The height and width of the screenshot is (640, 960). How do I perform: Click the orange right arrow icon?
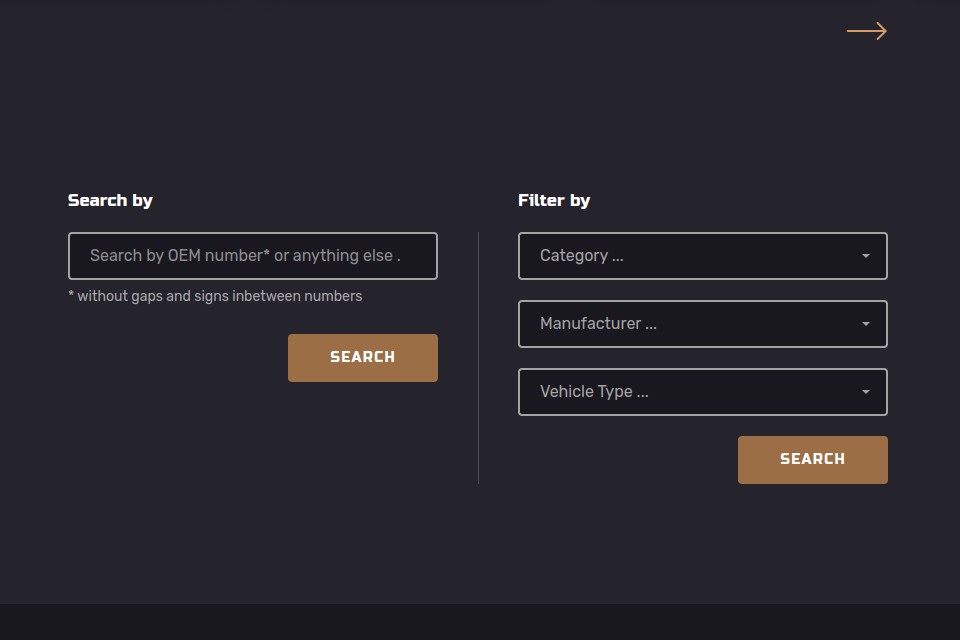(866, 31)
